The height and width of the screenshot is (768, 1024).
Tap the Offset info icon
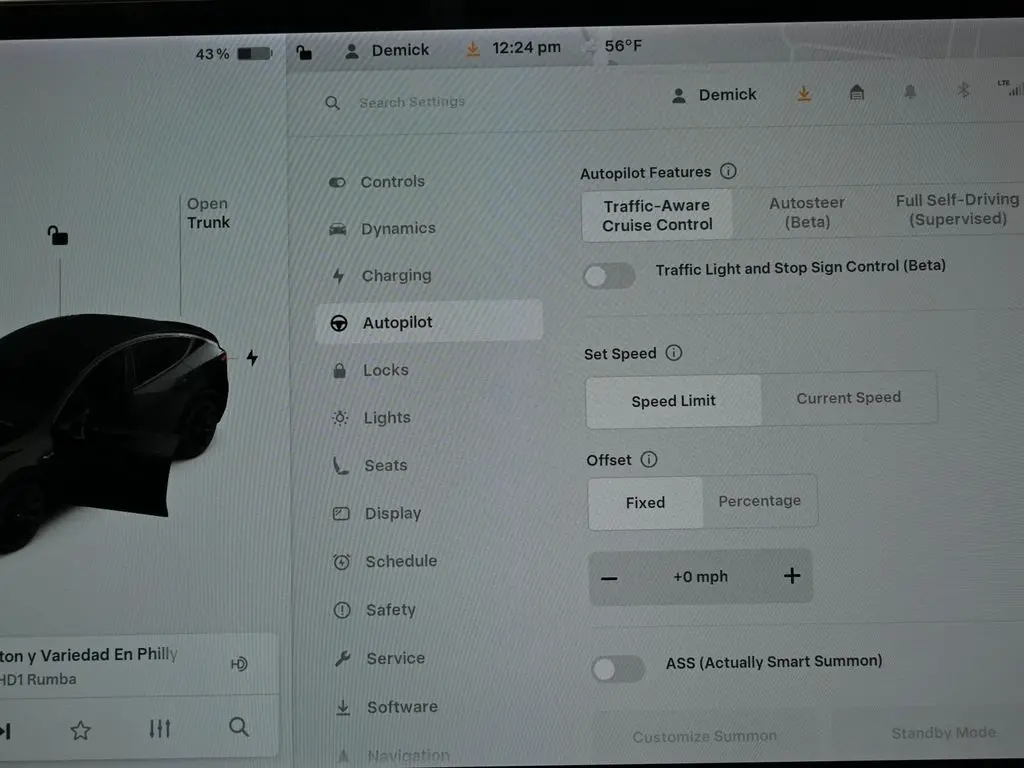(649, 460)
